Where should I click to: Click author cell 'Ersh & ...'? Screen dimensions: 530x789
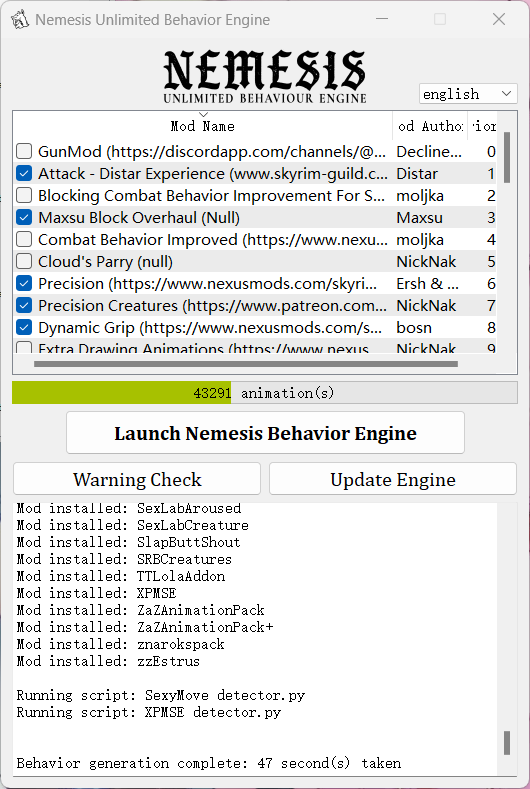[x=427, y=283]
